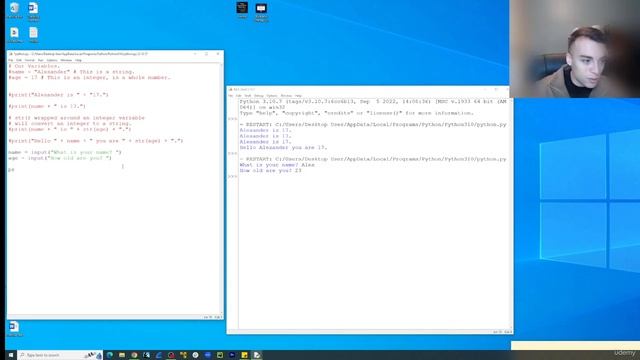The height and width of the screenshot is (360, 640).
Task: Launch Microsoft Edge from the taskbar
Action: tap(110, 355)
